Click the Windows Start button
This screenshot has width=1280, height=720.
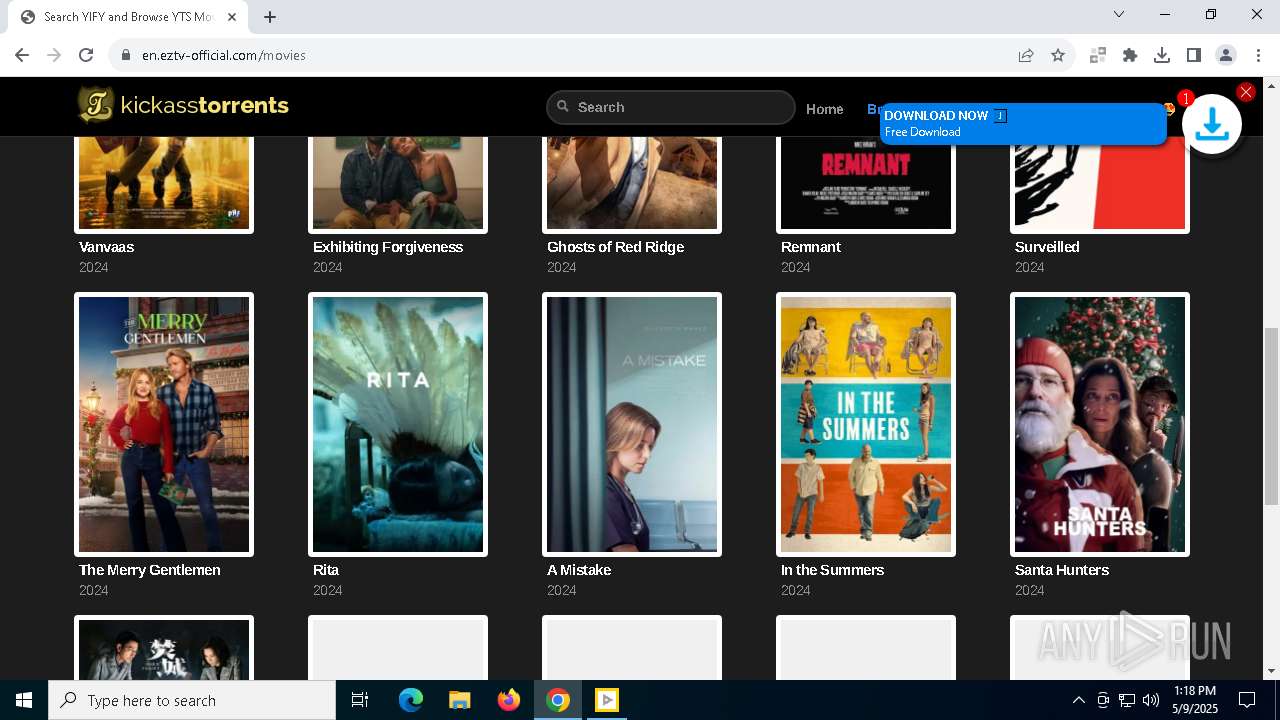coord(24,700)
